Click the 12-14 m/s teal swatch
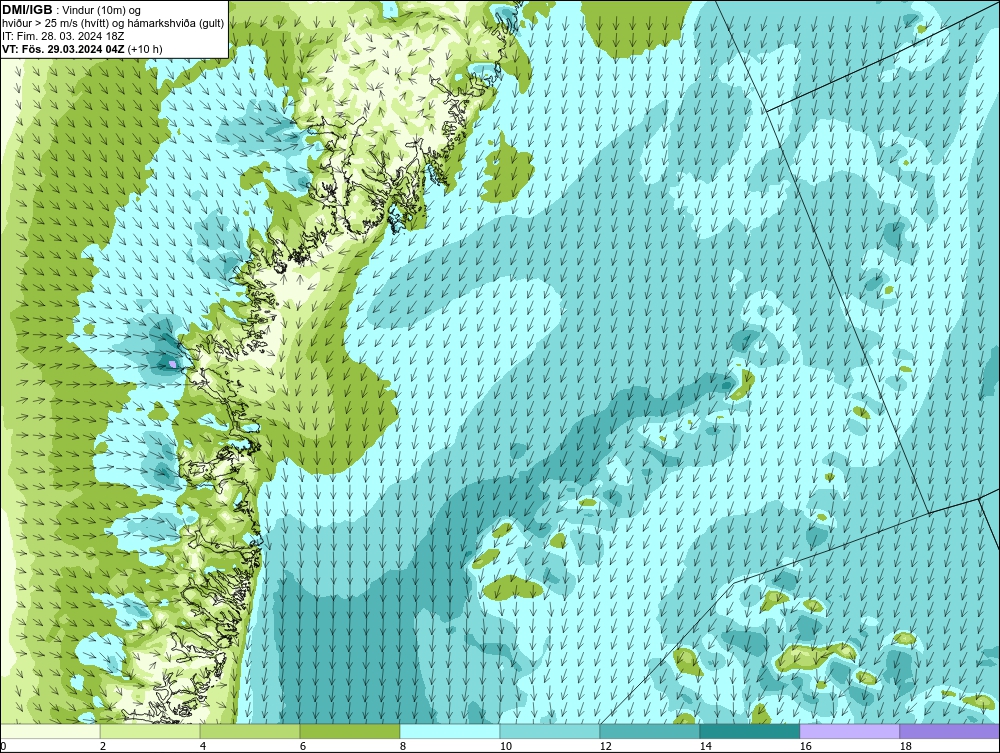The width and height of the screenshot is (1000, 753). point(649,731)
